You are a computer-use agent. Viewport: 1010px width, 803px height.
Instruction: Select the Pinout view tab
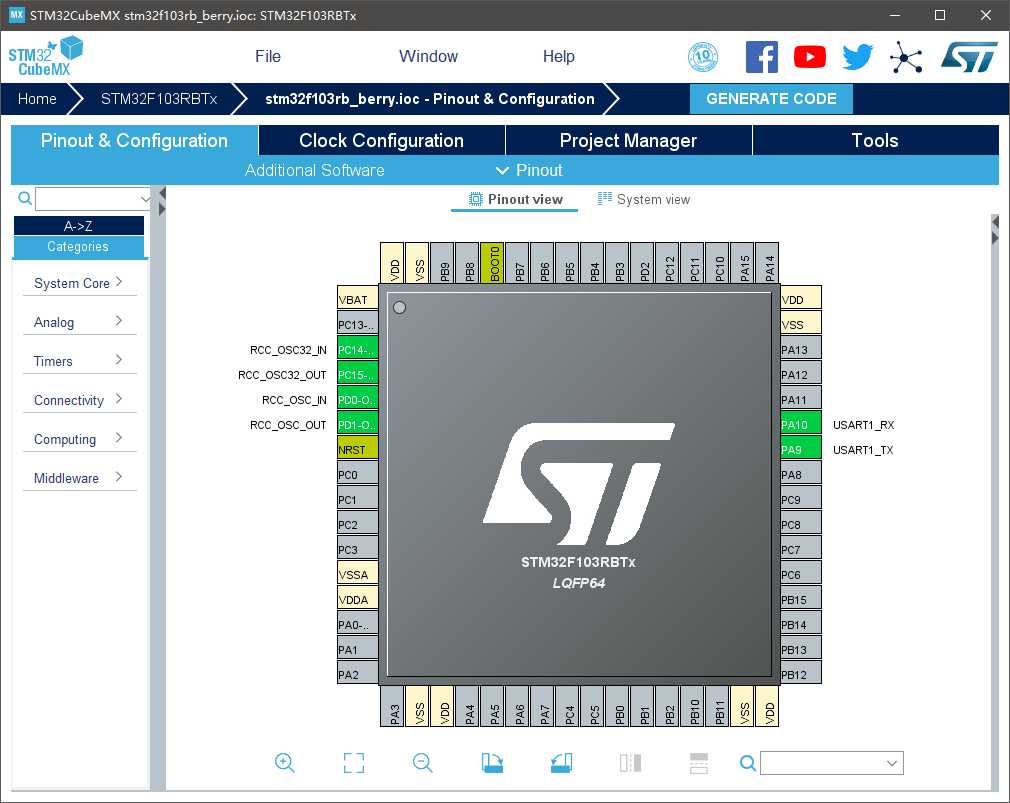click(515, 199)
